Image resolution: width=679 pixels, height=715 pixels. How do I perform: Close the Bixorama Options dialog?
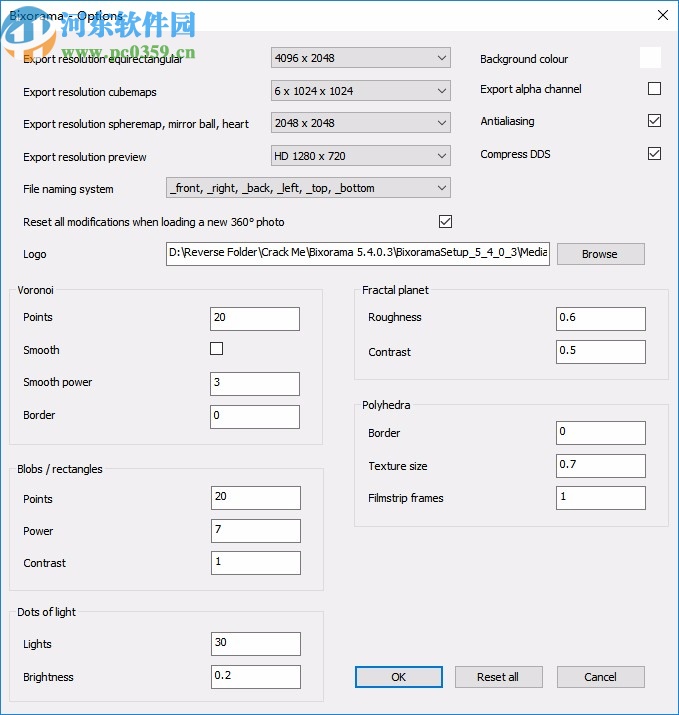pos(662,15)
